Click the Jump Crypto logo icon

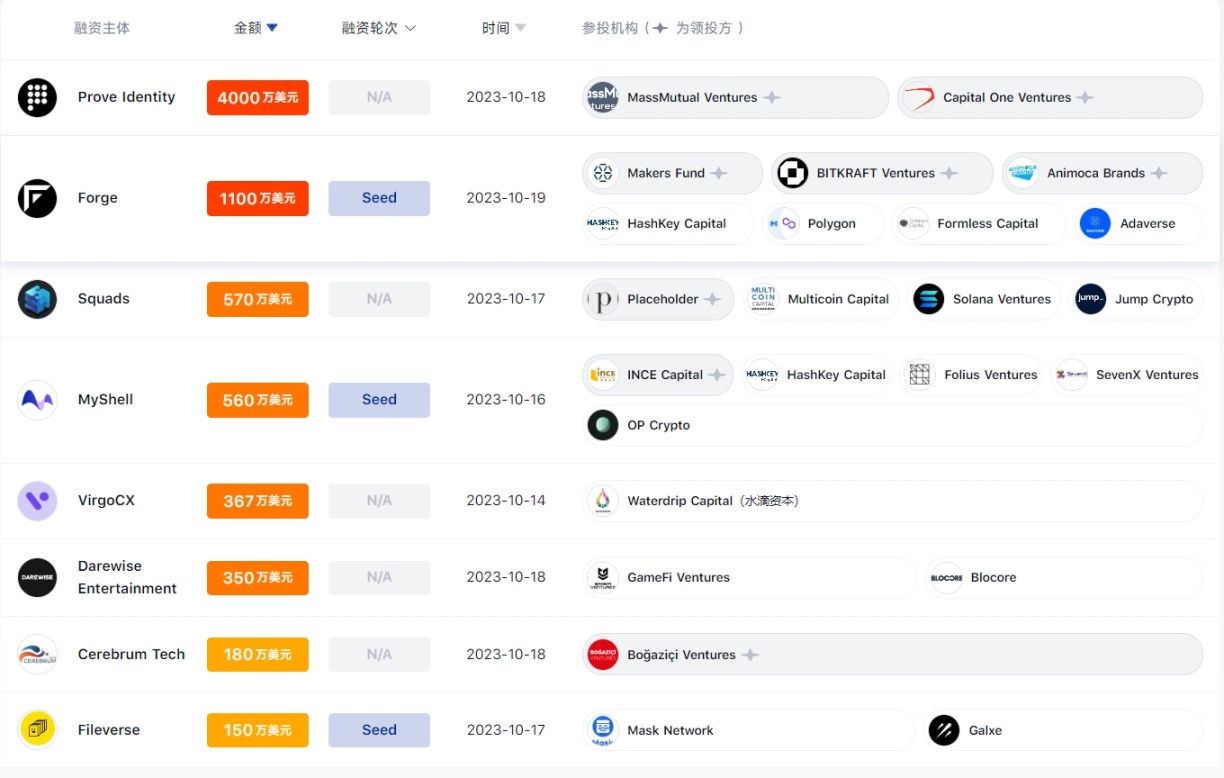coord(1090,299)
